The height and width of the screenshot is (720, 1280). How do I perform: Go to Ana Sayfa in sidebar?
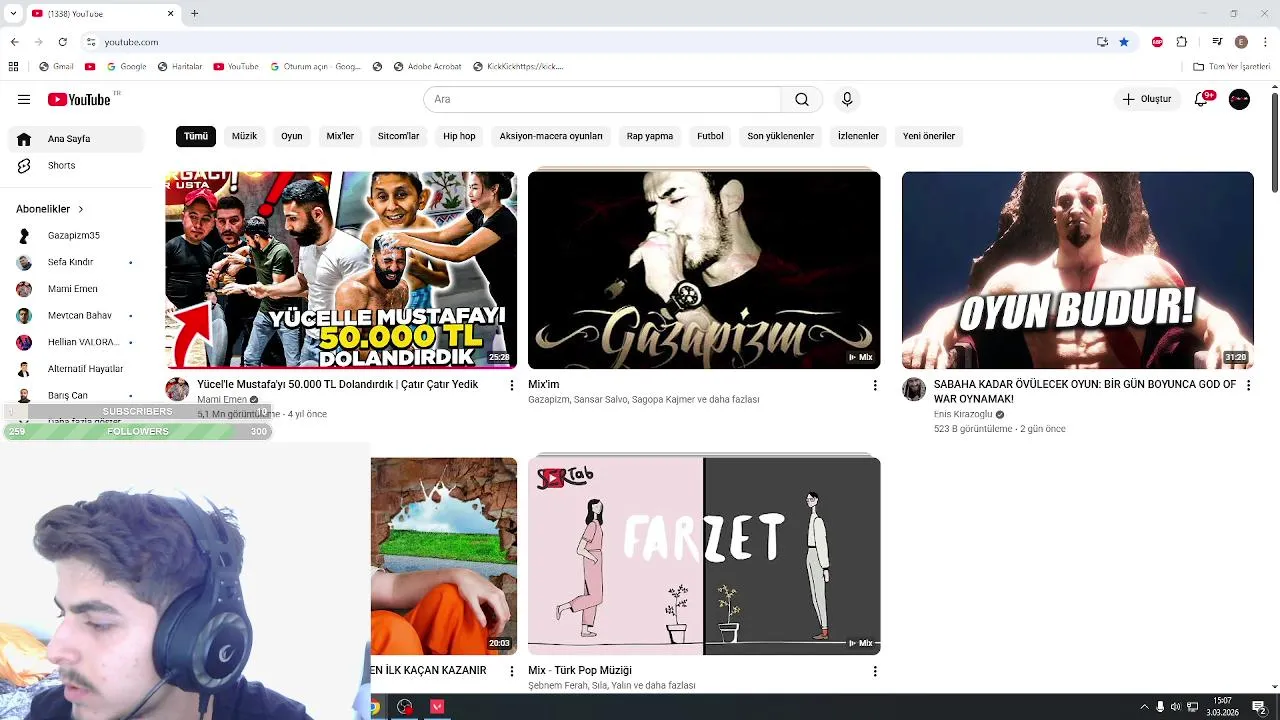click(x=77, y=139)
